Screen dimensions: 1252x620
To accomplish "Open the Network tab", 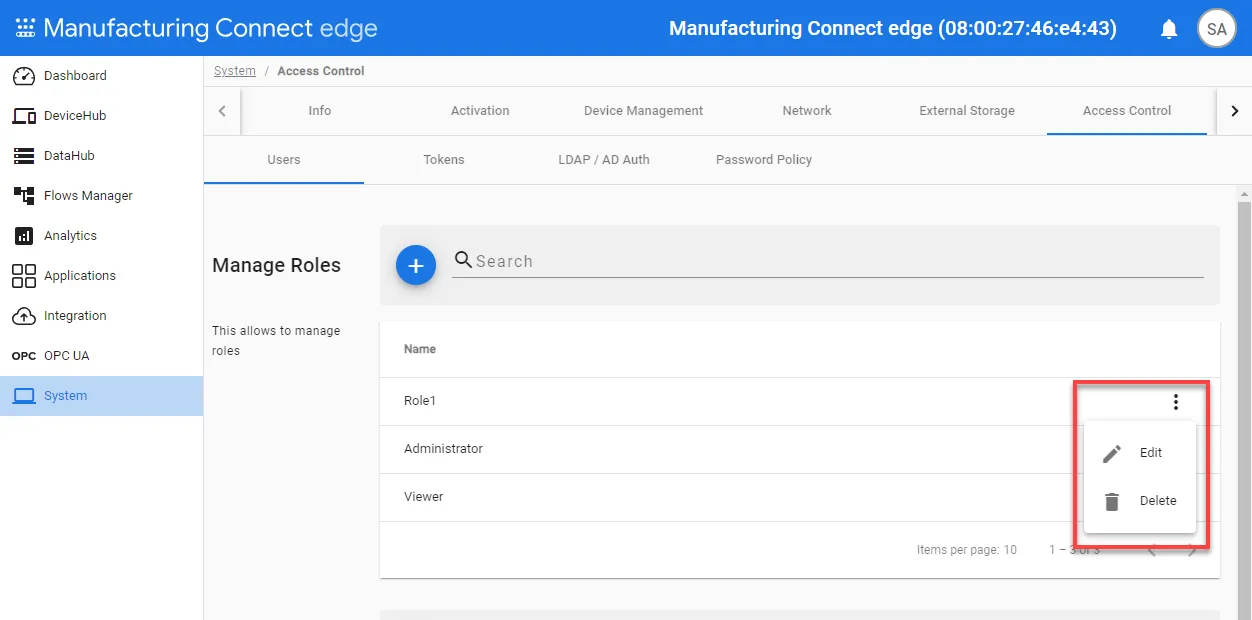I will coord(807,111).
